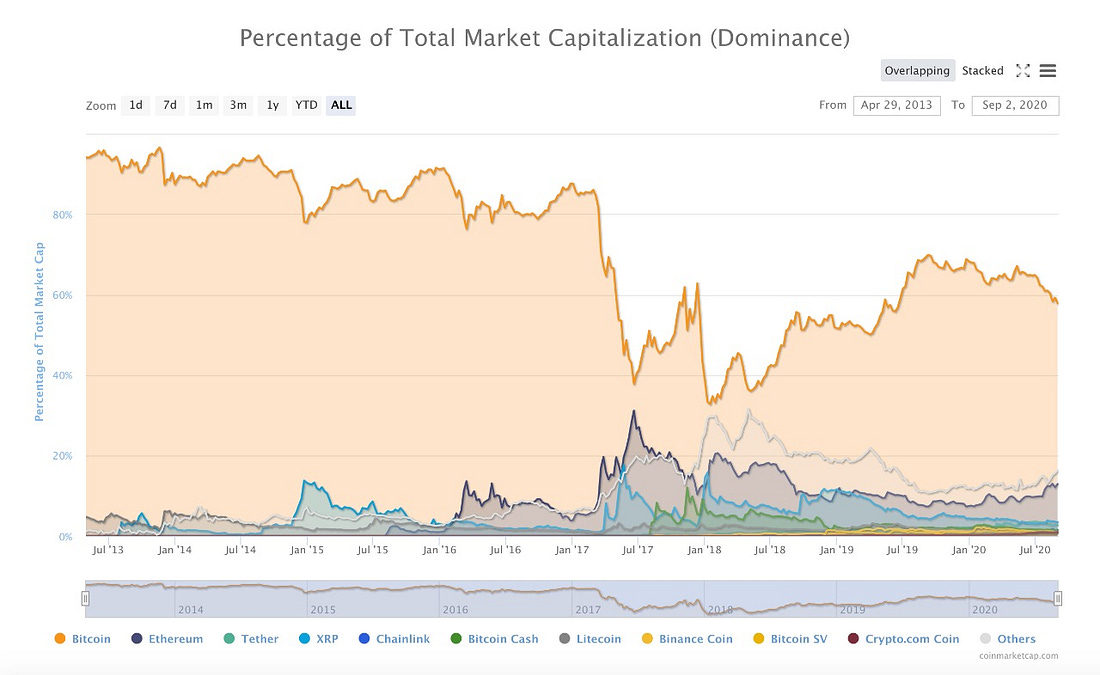Click the Bitcoin Cash green legend dot

click(x=456, y=639)
